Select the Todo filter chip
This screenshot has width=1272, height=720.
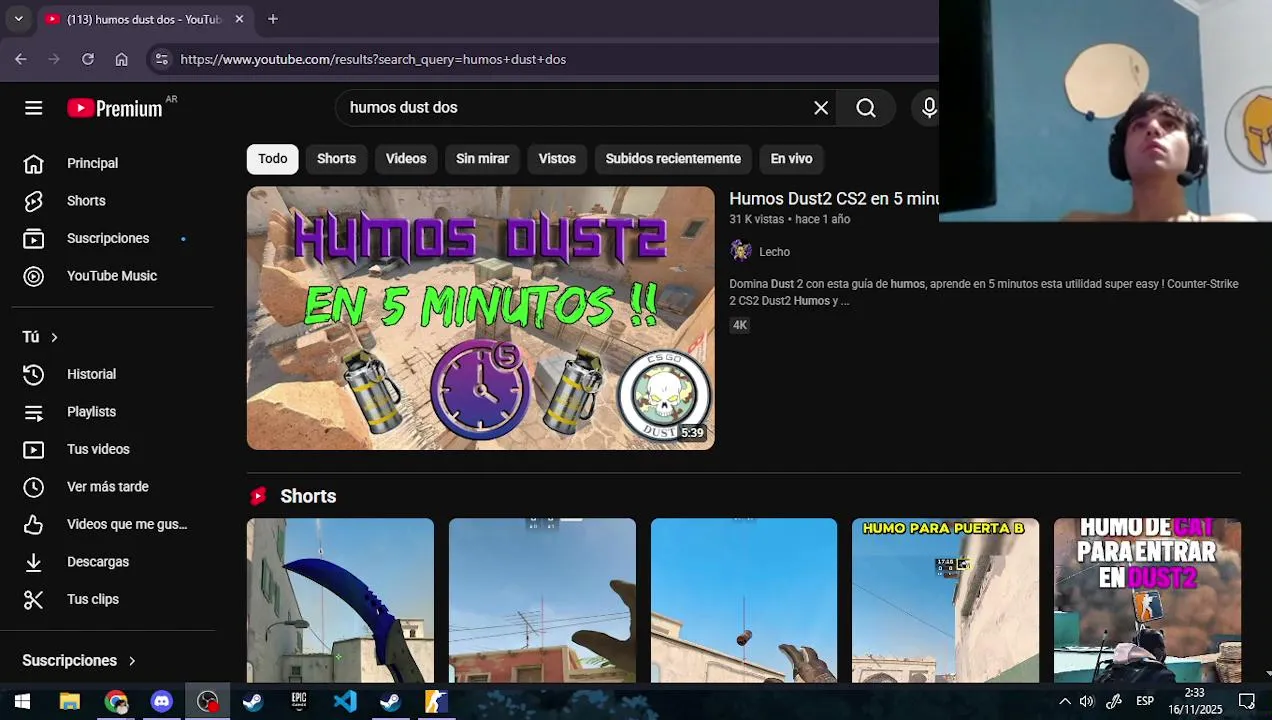coord(273,159)
